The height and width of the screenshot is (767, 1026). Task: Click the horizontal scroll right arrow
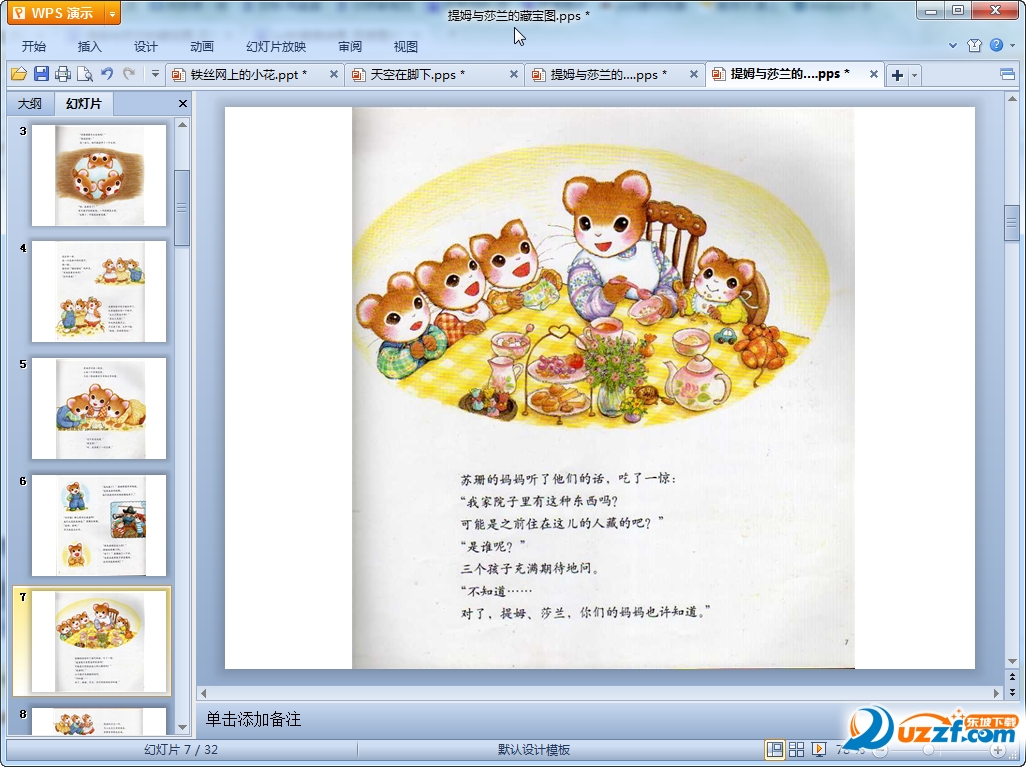click(997, 693)
